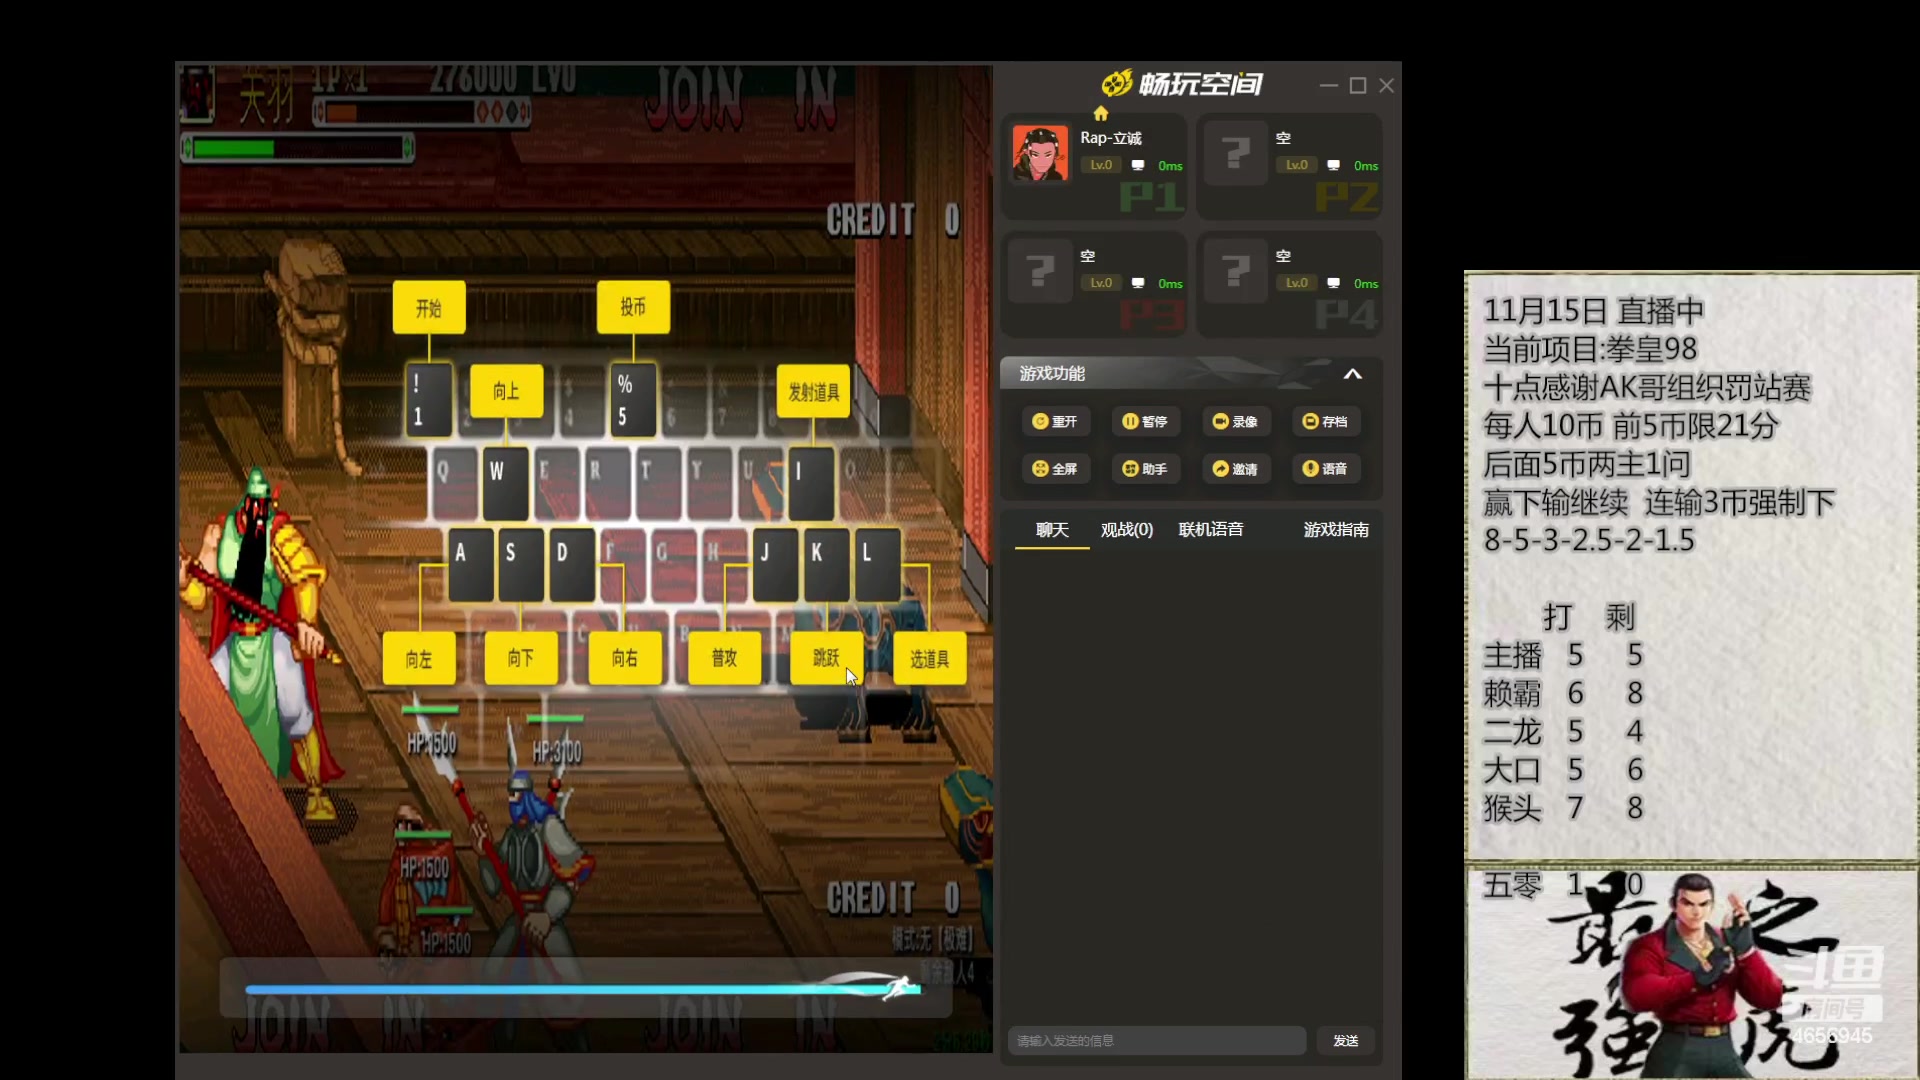Click the 录像 (record) game function button

1235,422
